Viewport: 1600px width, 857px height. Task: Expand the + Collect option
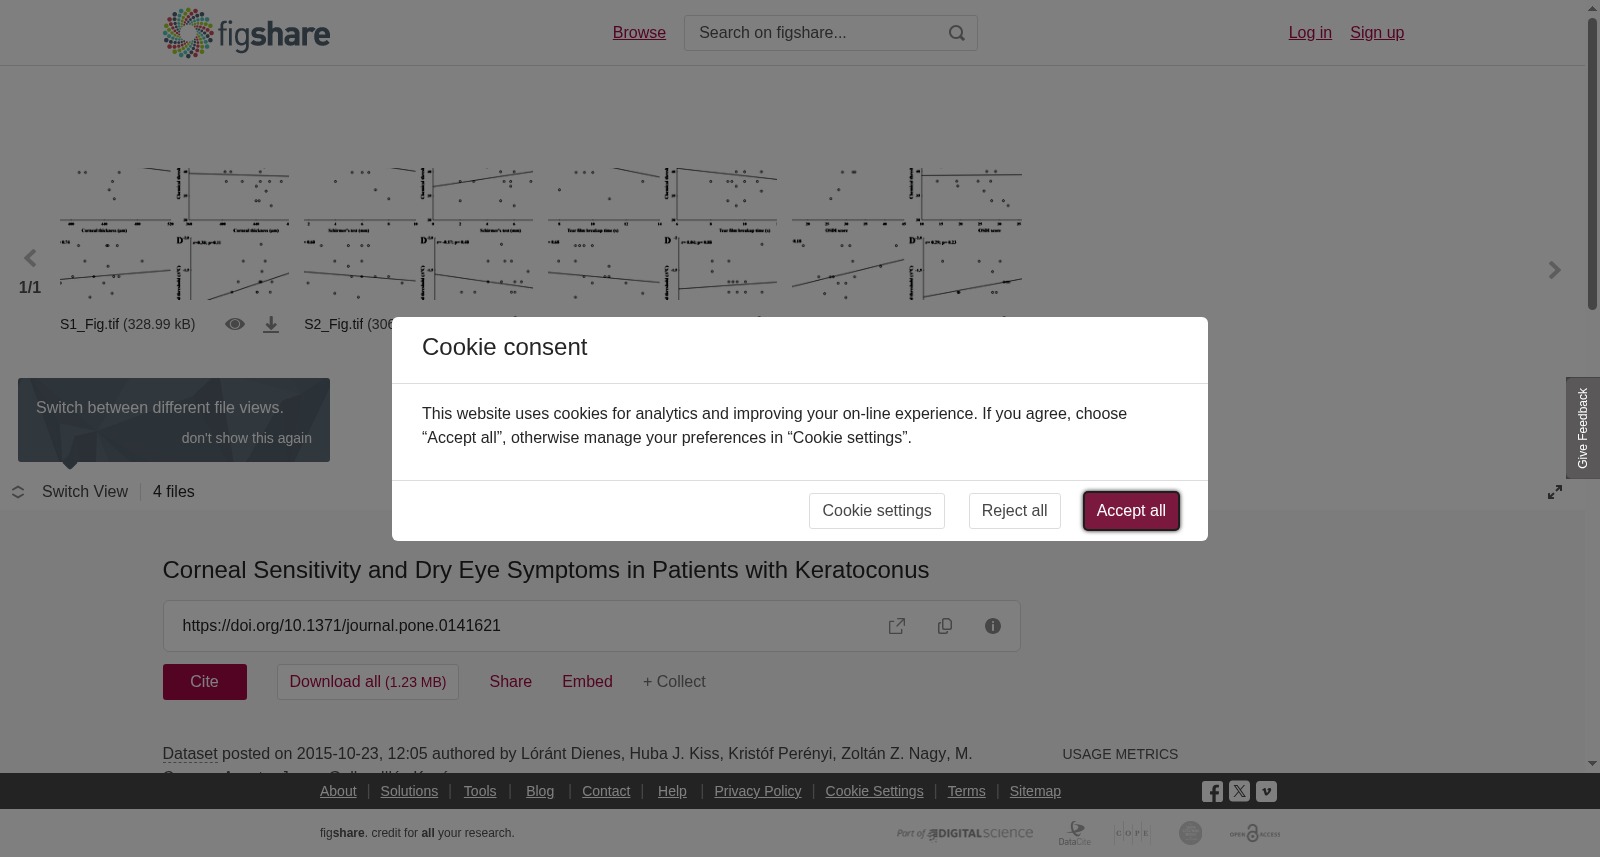coord(674,682)
